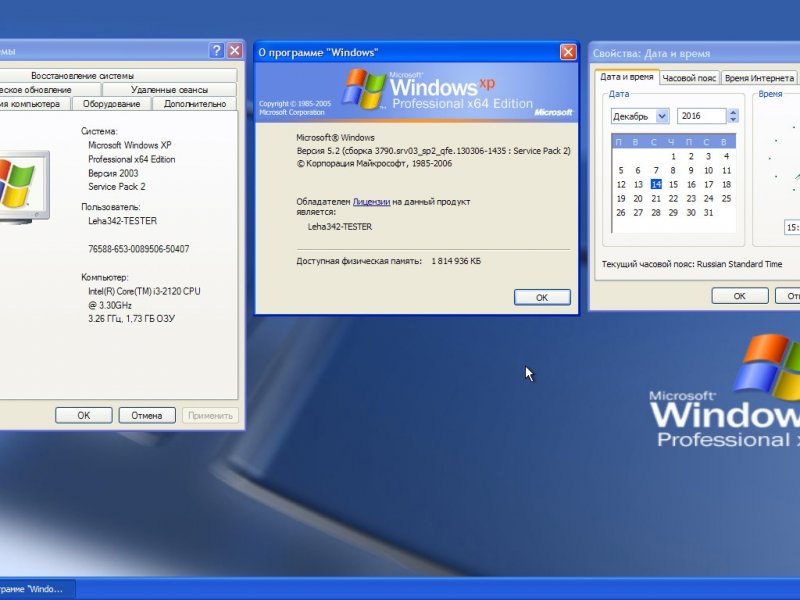This screenshot has width=800, height=600.
Task: Open the Лицензии license link
Action: point(371,202)
